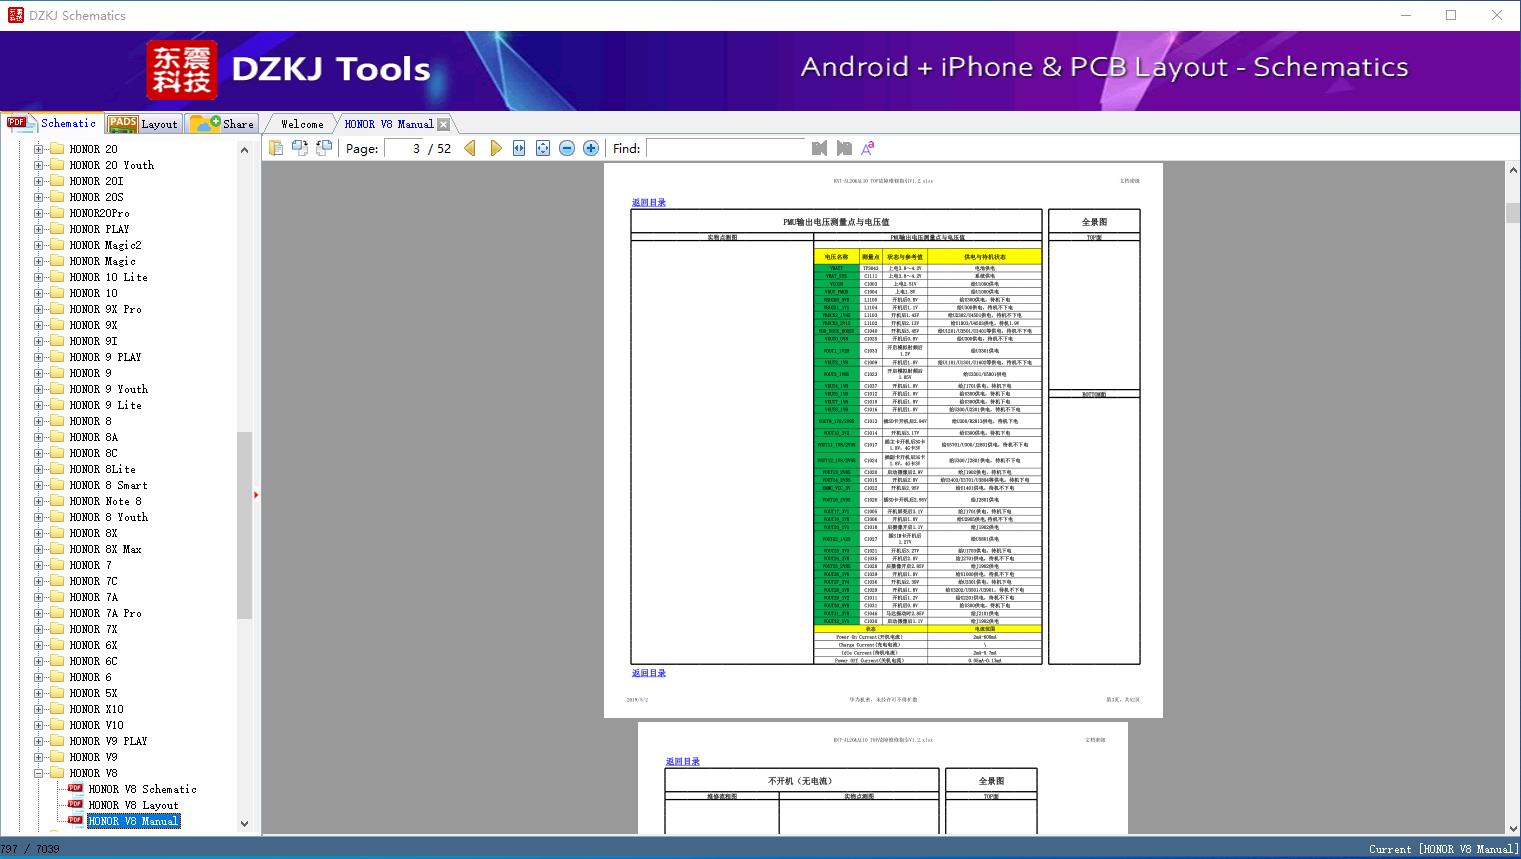Close the HONOR V8 Manual tab

[x=444, y=125]
